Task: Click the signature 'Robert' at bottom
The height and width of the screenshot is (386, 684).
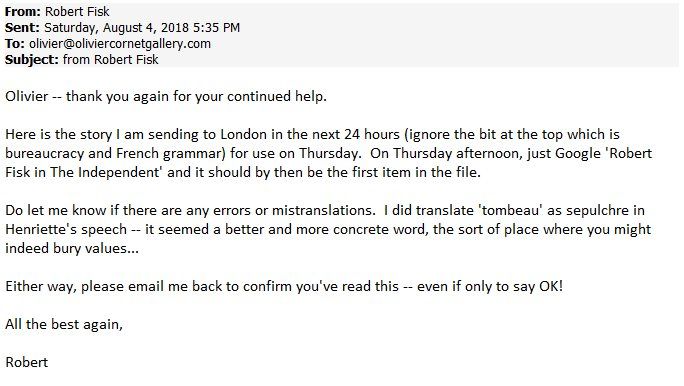Action: click(x=27, y=362)
